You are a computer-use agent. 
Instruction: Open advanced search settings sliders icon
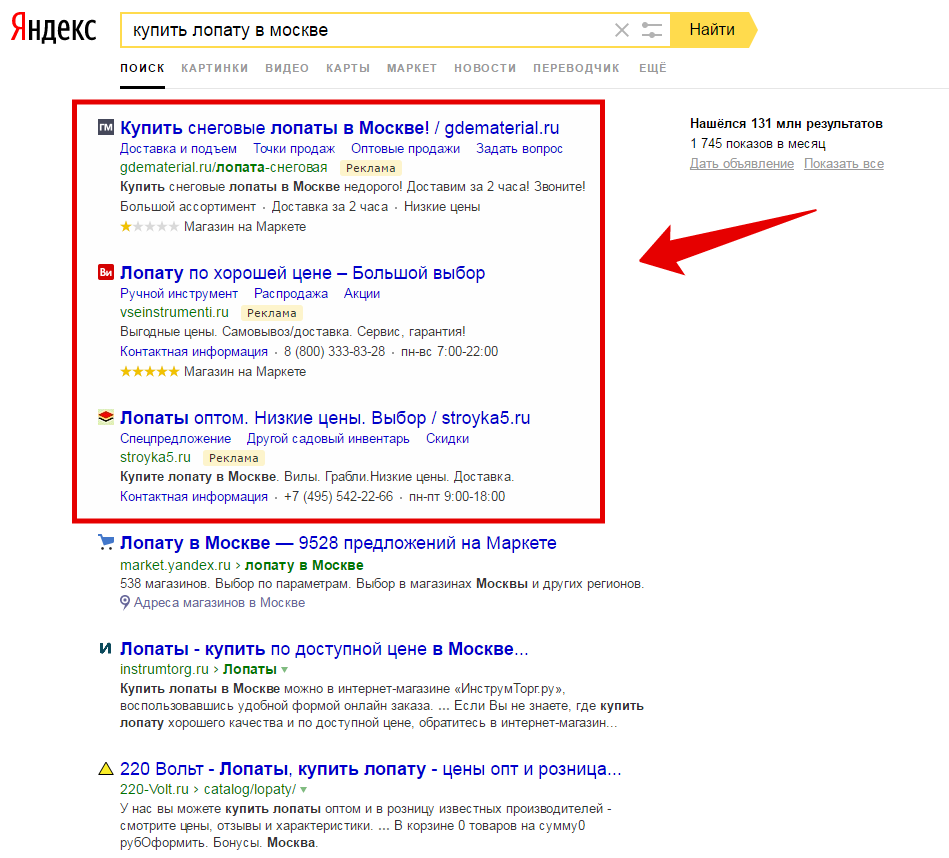652,30
